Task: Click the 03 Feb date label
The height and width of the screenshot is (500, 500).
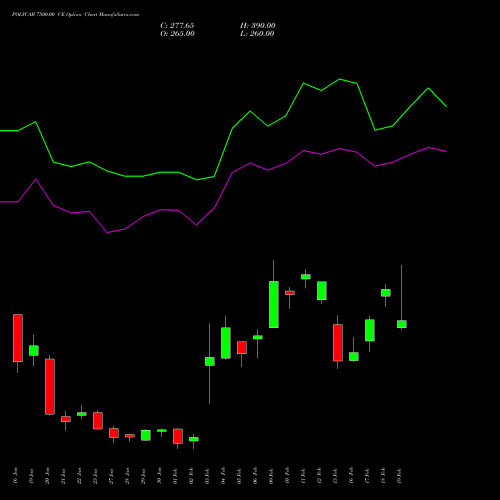Action: [x=208, y=476]
